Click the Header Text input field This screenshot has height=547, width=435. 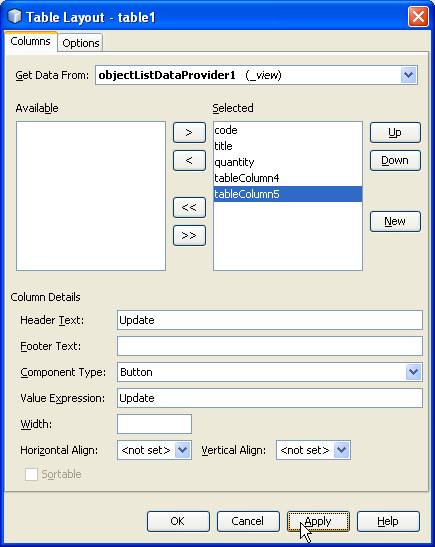coord(270,320)
